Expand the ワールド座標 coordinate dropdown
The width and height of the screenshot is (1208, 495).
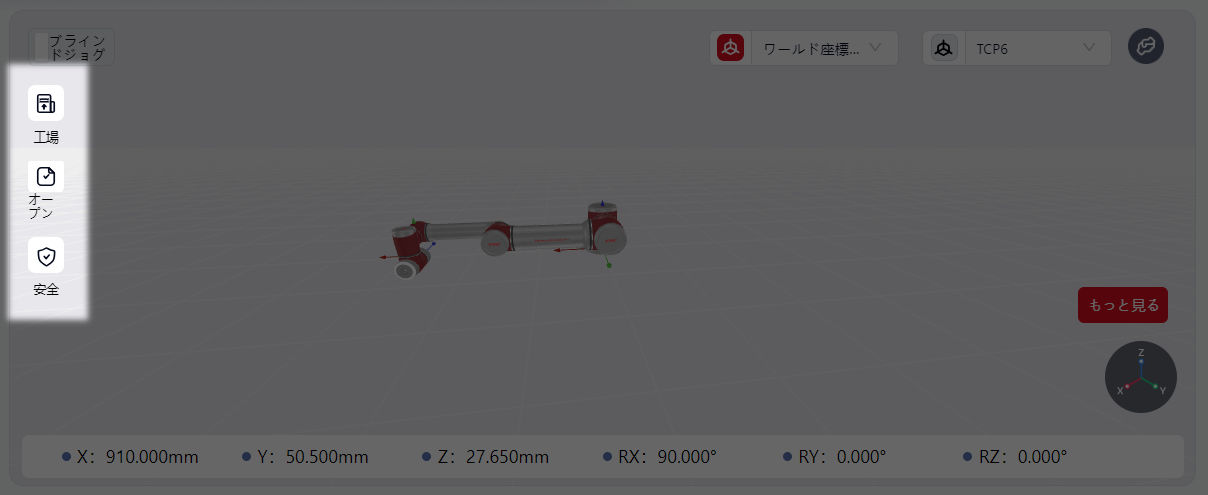pos(822,48)
